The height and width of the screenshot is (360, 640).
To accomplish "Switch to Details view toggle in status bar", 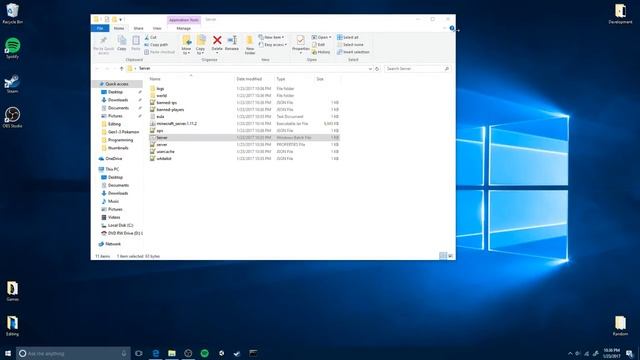I will click(443, 256).
